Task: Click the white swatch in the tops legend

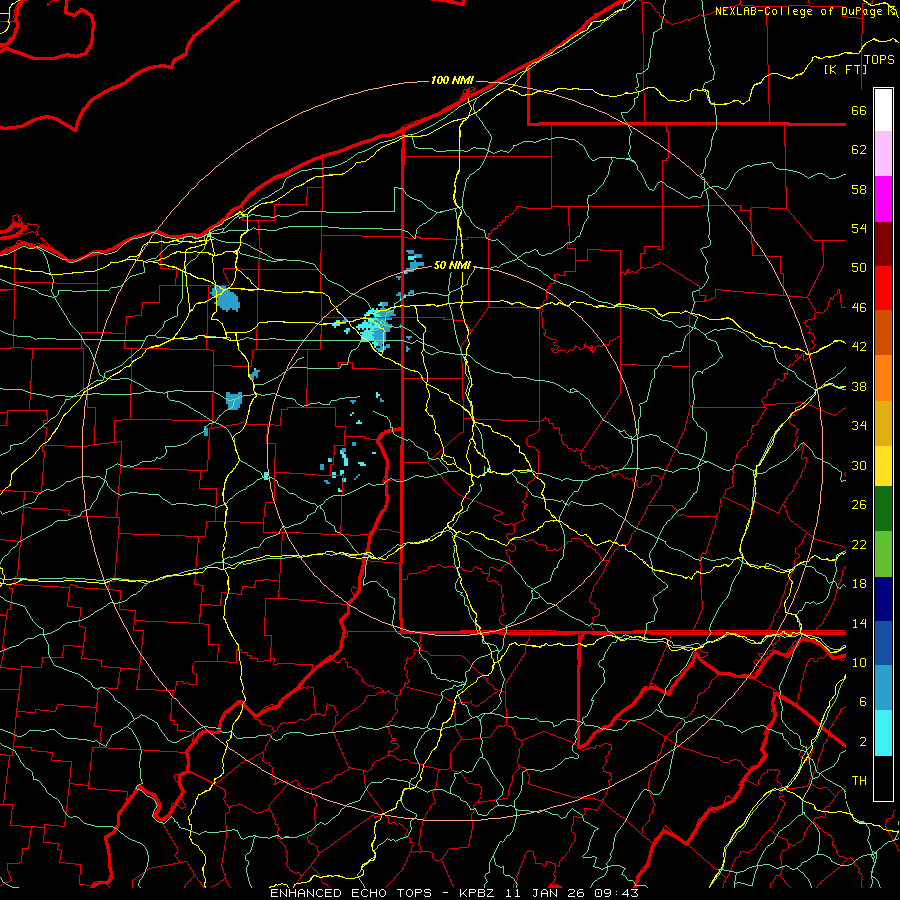Action: coord(883,110)
